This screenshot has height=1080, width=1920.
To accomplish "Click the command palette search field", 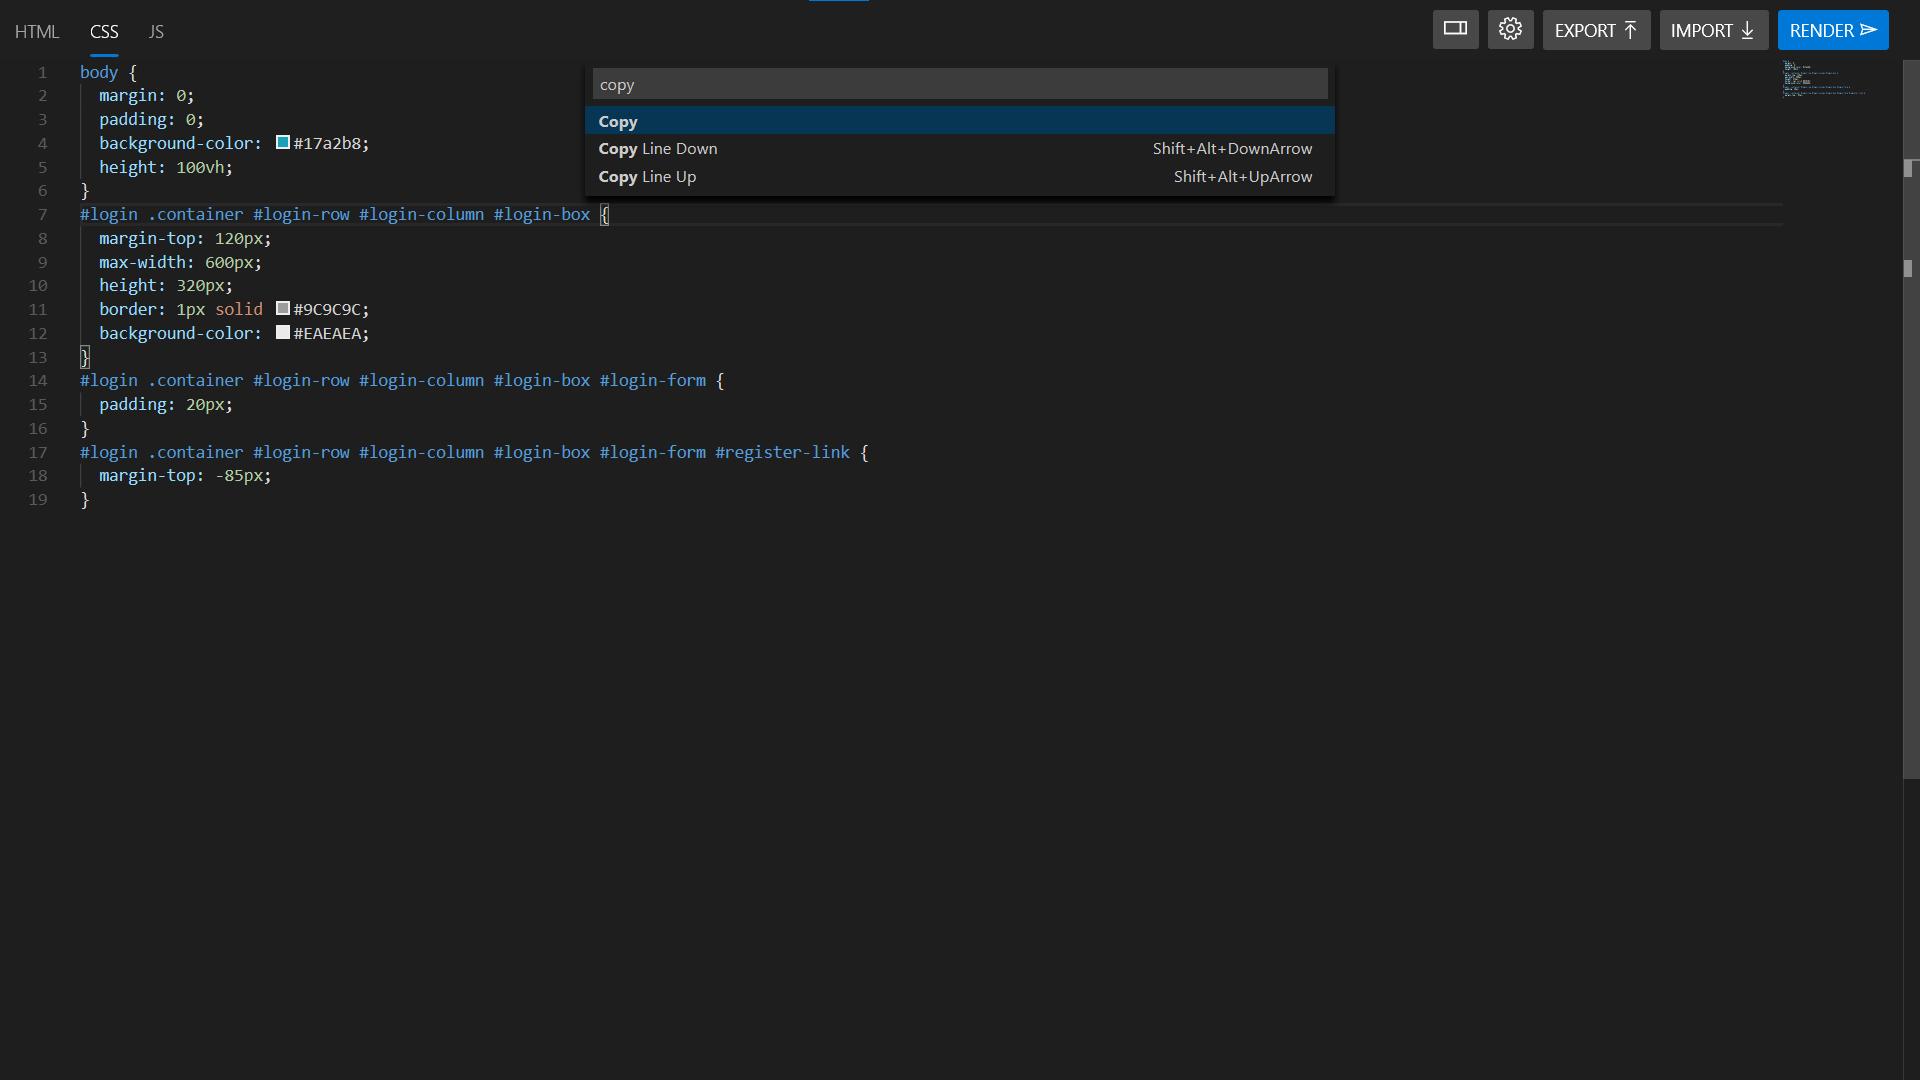I will tap(959, 85).
